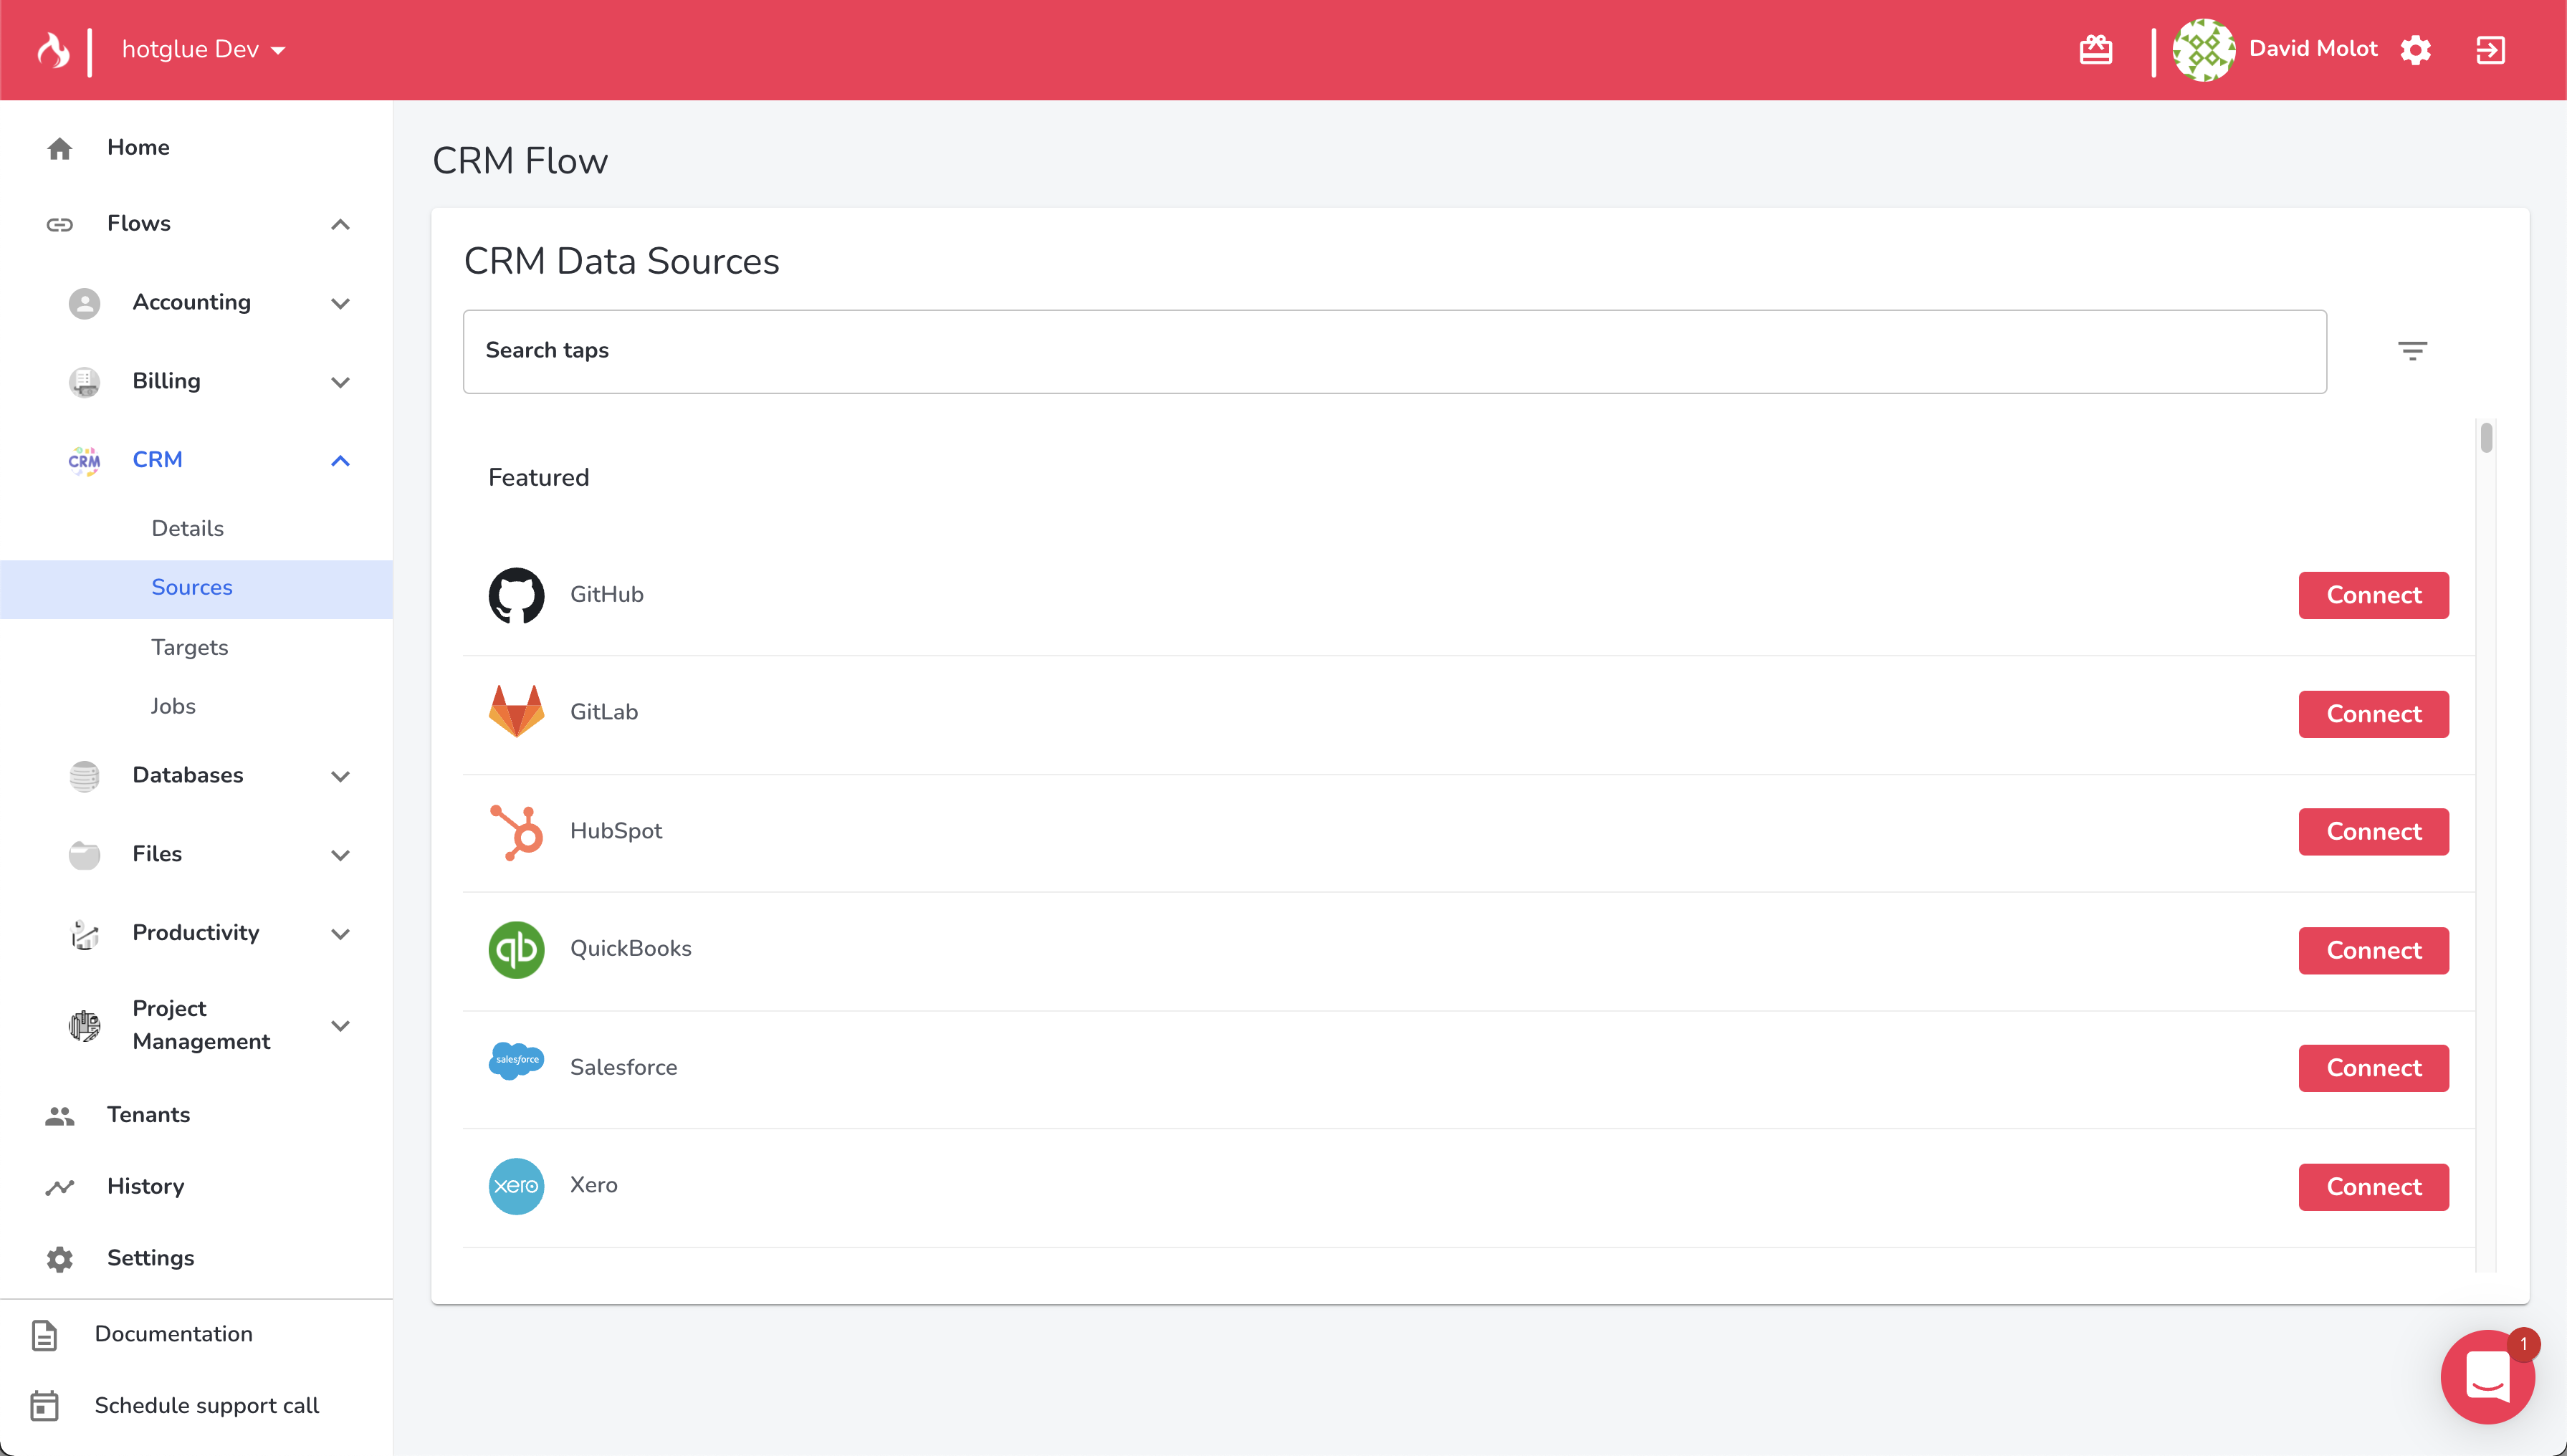Click the Salesforce source name
Image resolution: width=2567 pixels, height=1456 pixels.
pos(623,1068)
